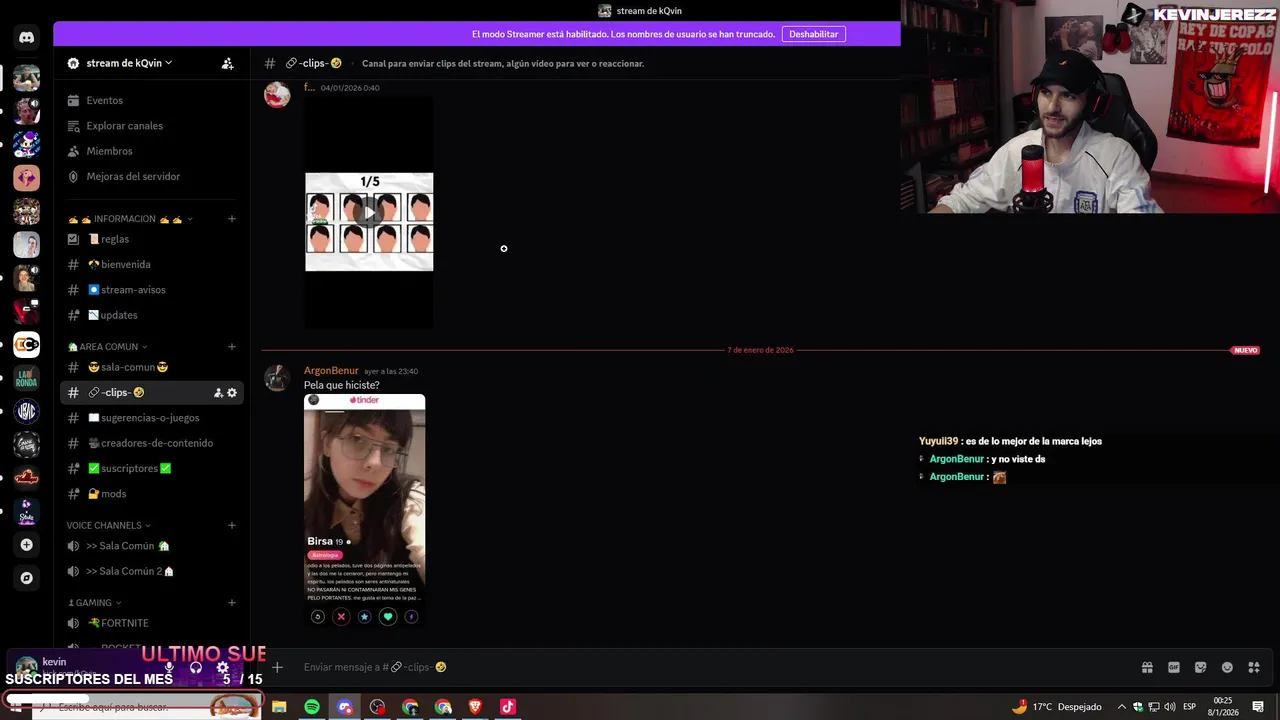Disable Streamer mode with Deshabilitar button

pyautogui.click(x=813, y=34)
